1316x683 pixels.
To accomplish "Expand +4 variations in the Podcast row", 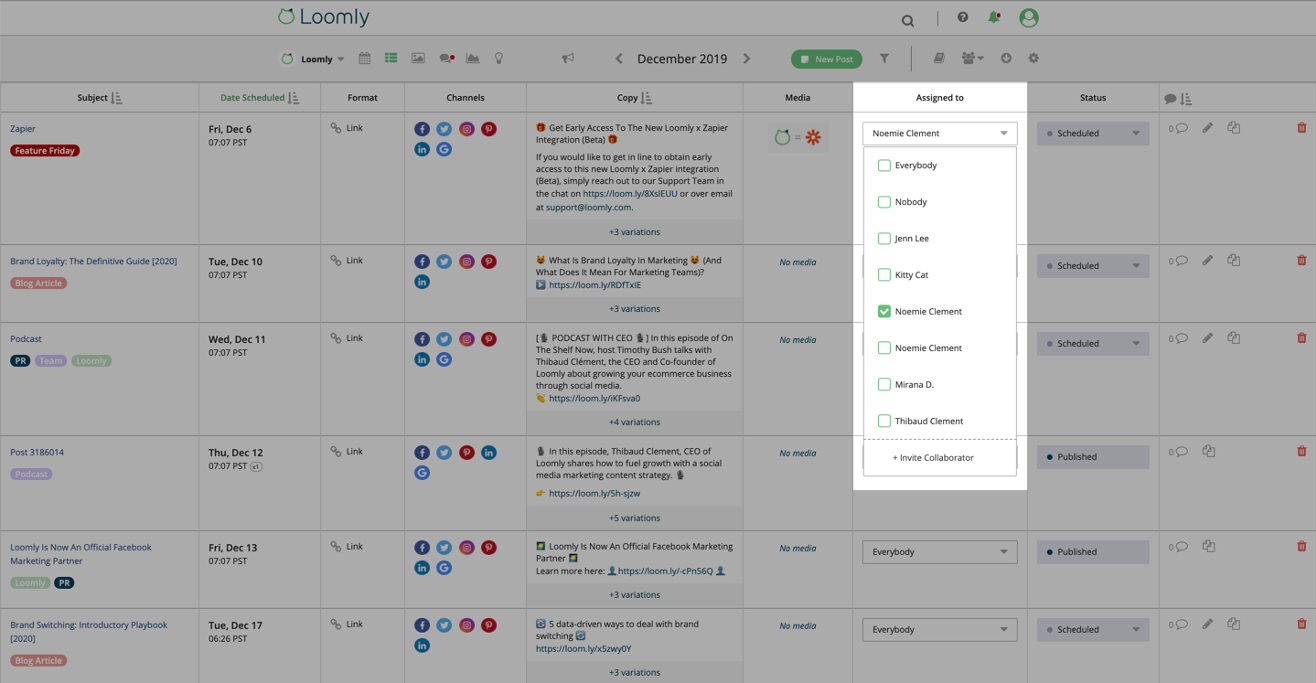I will 635,422.
